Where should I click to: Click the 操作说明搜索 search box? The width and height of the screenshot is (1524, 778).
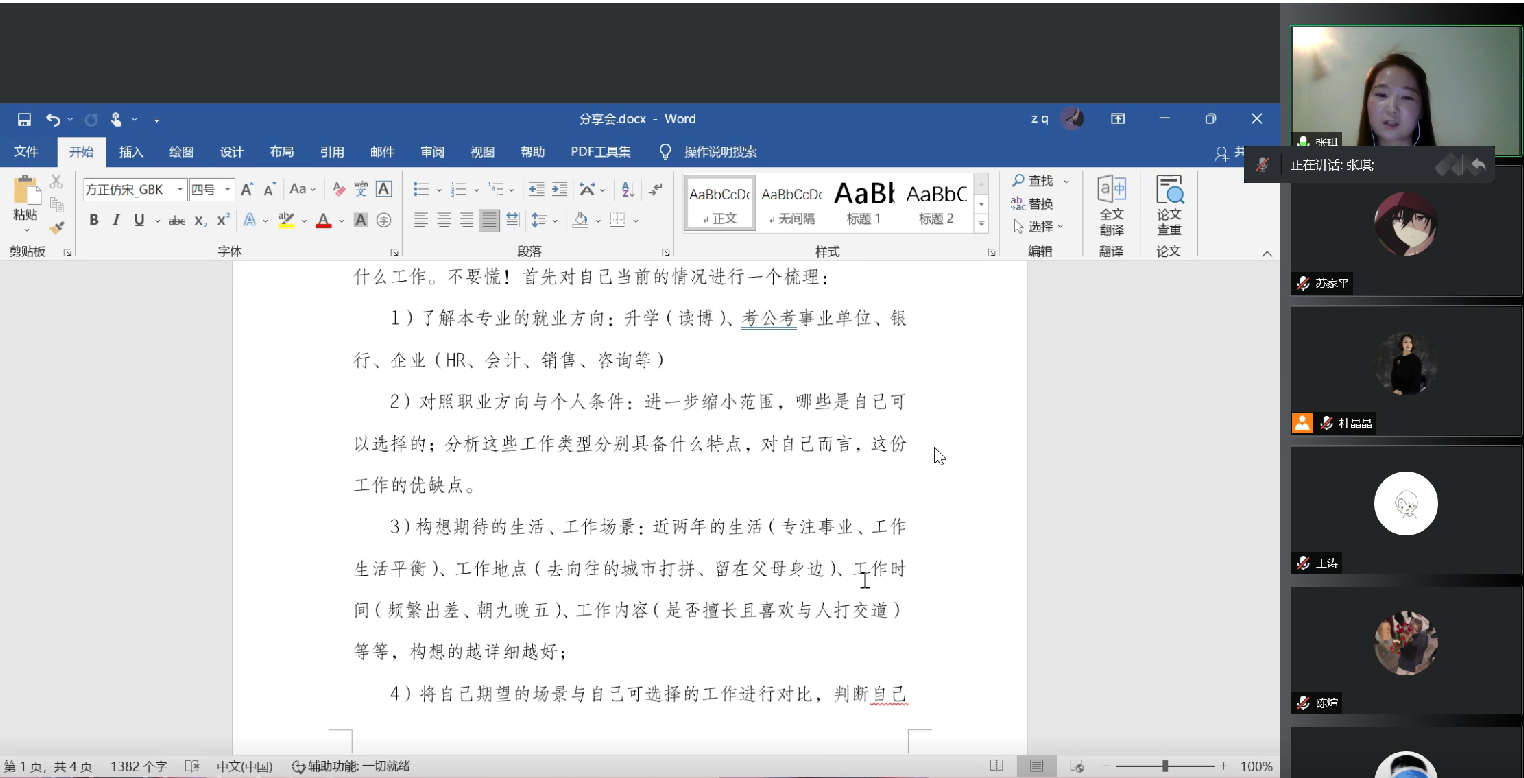[x=720, y=152]
